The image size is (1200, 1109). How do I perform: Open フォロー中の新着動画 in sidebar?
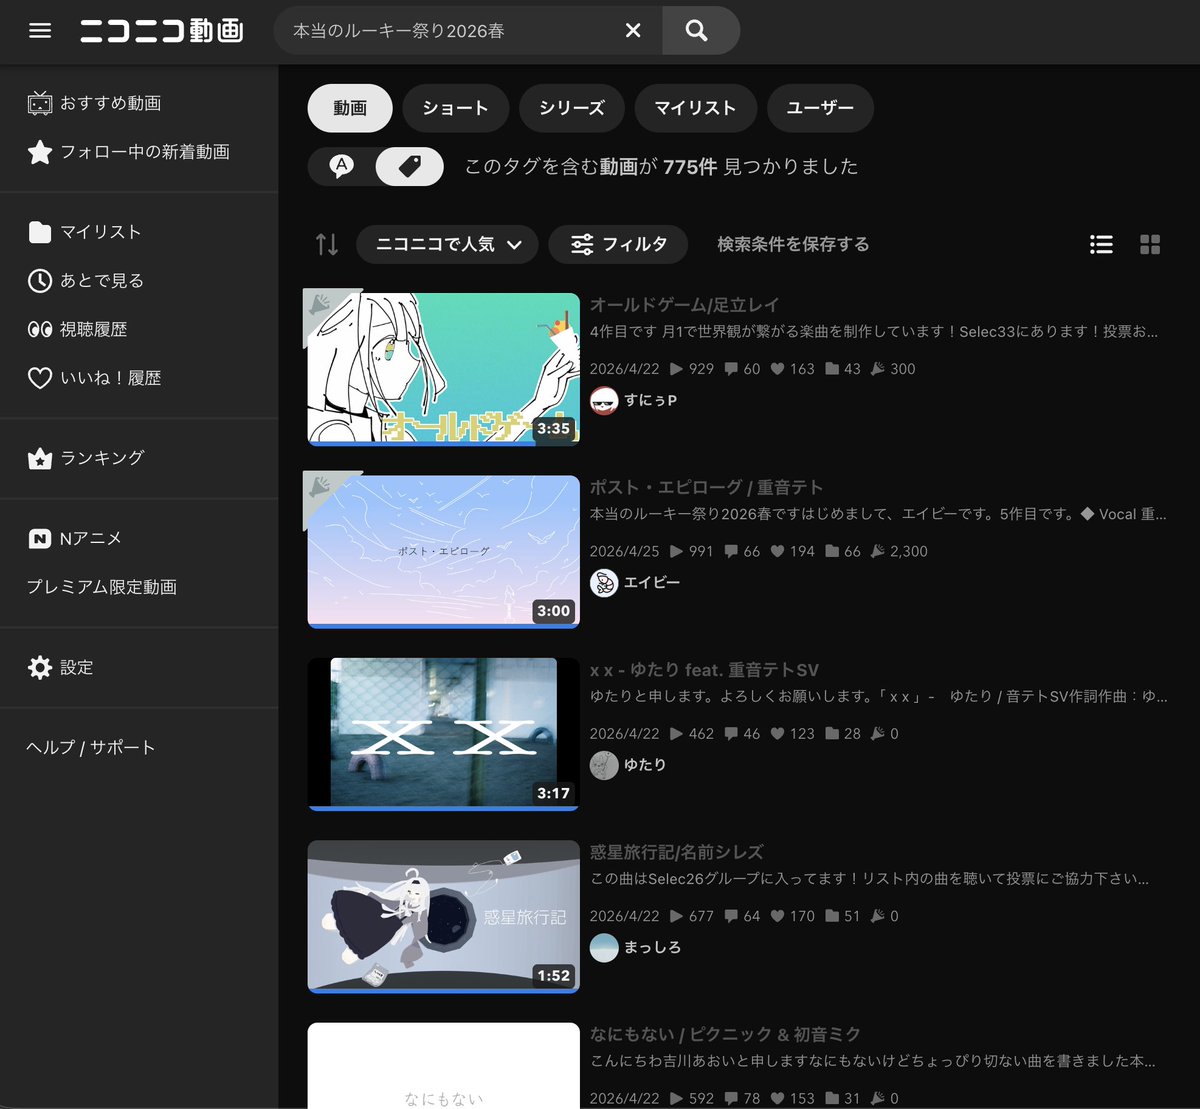click(129, 152)
